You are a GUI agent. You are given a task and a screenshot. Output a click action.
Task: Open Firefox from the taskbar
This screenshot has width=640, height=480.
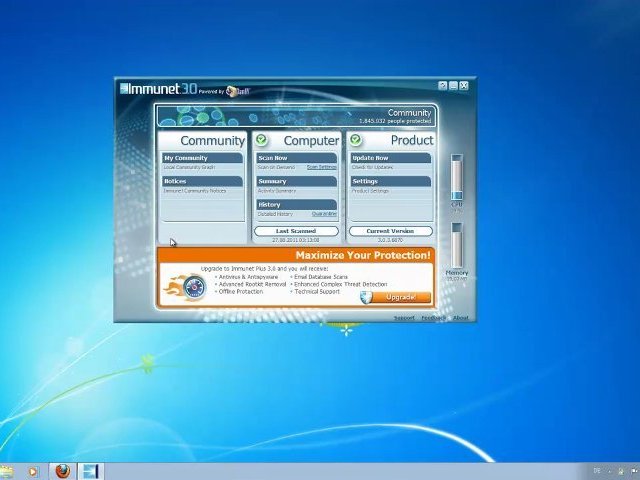click(x=62, y=471)
